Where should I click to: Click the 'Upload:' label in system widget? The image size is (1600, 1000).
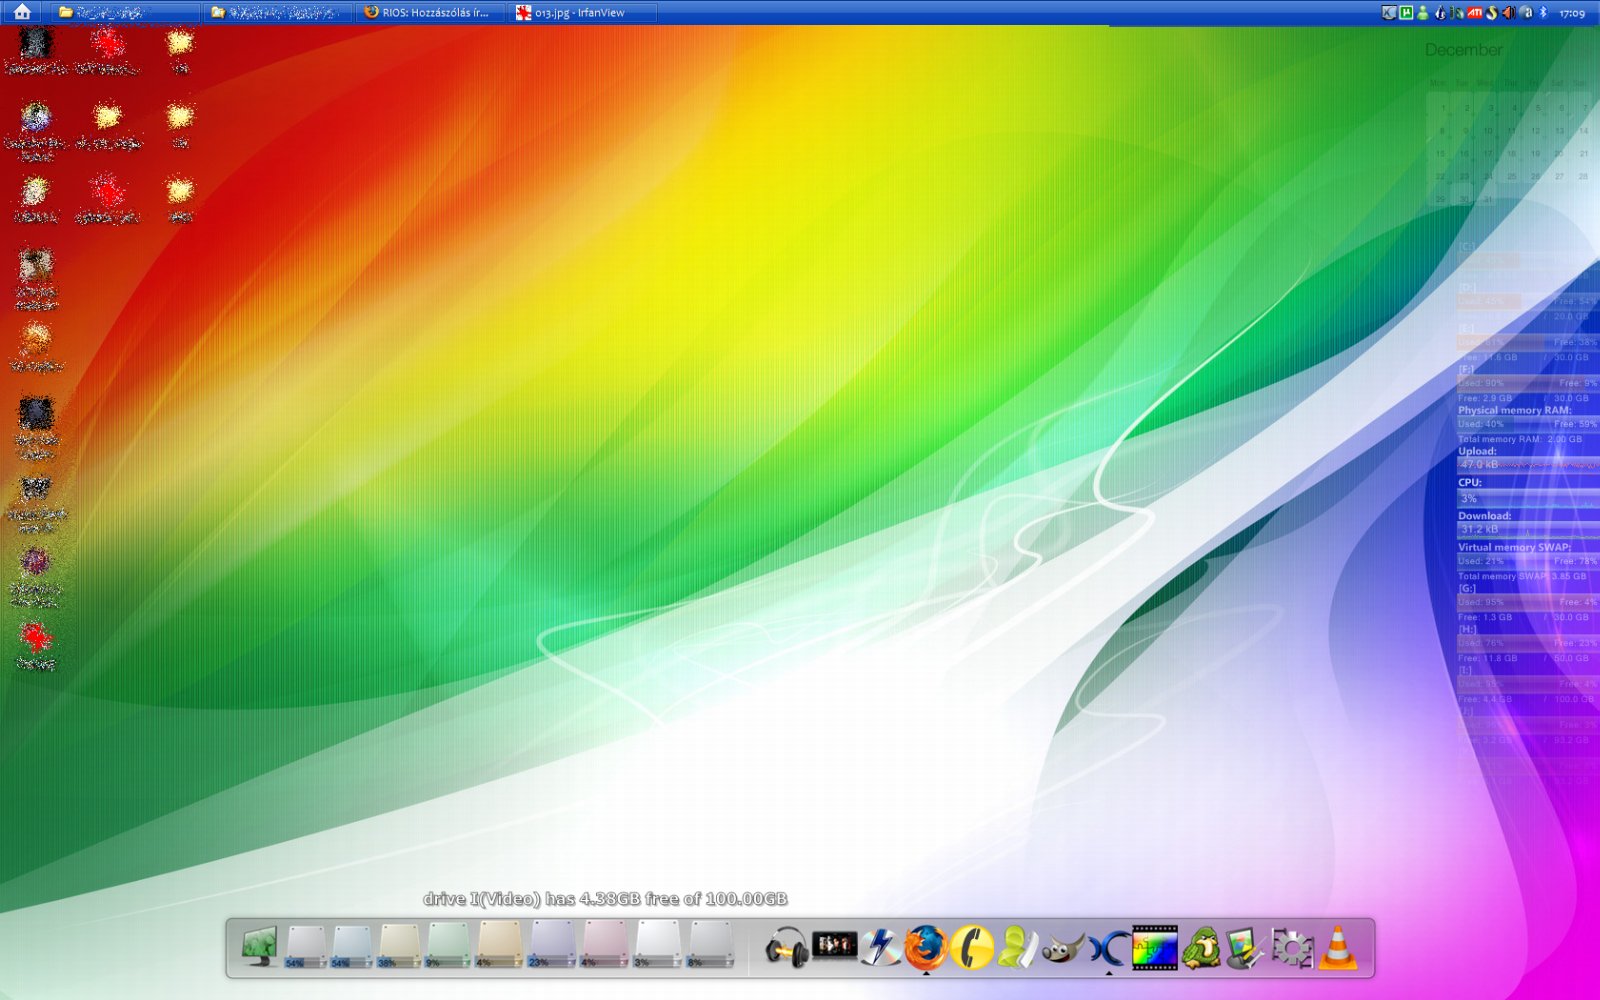tap(1477, 451)
